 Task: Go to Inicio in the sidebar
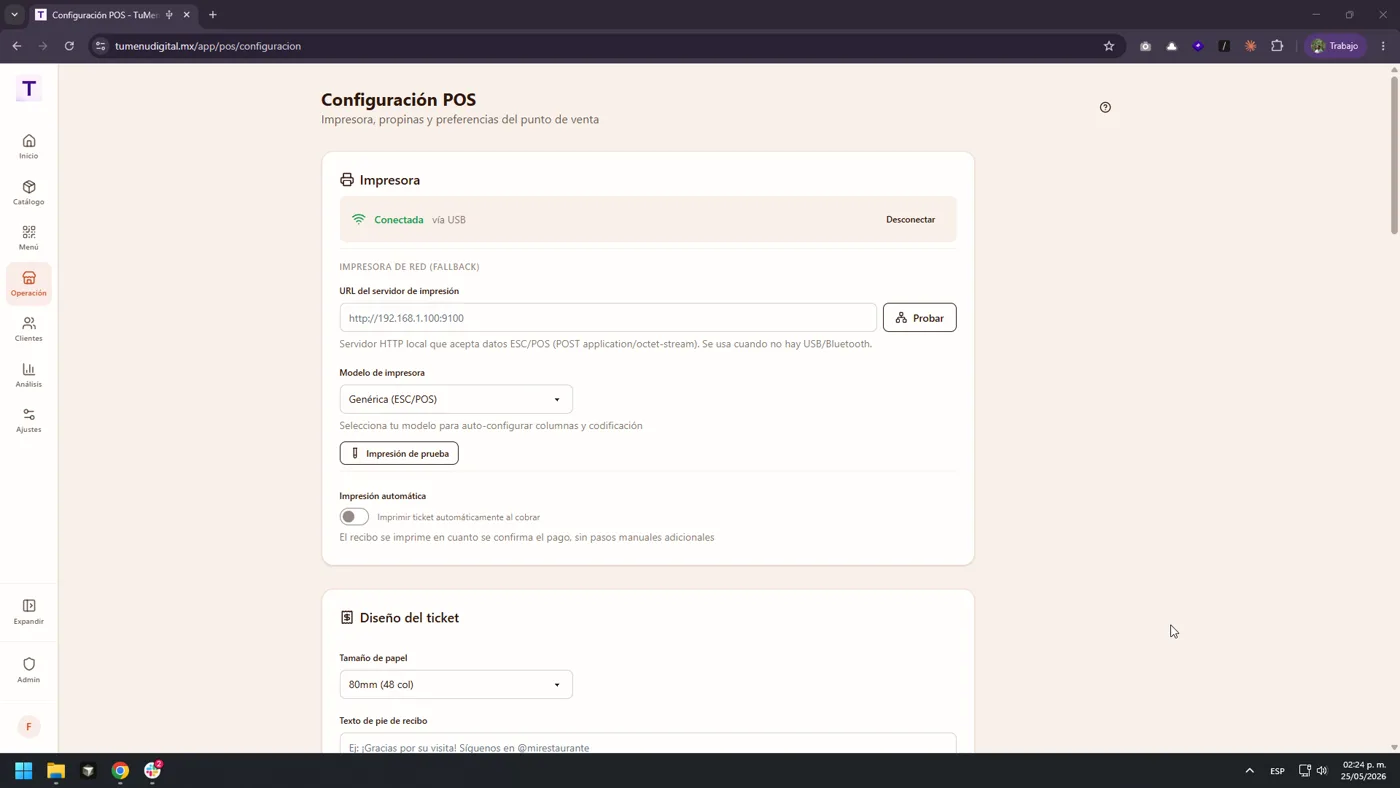pyautogui.click(x=29, y=146)
